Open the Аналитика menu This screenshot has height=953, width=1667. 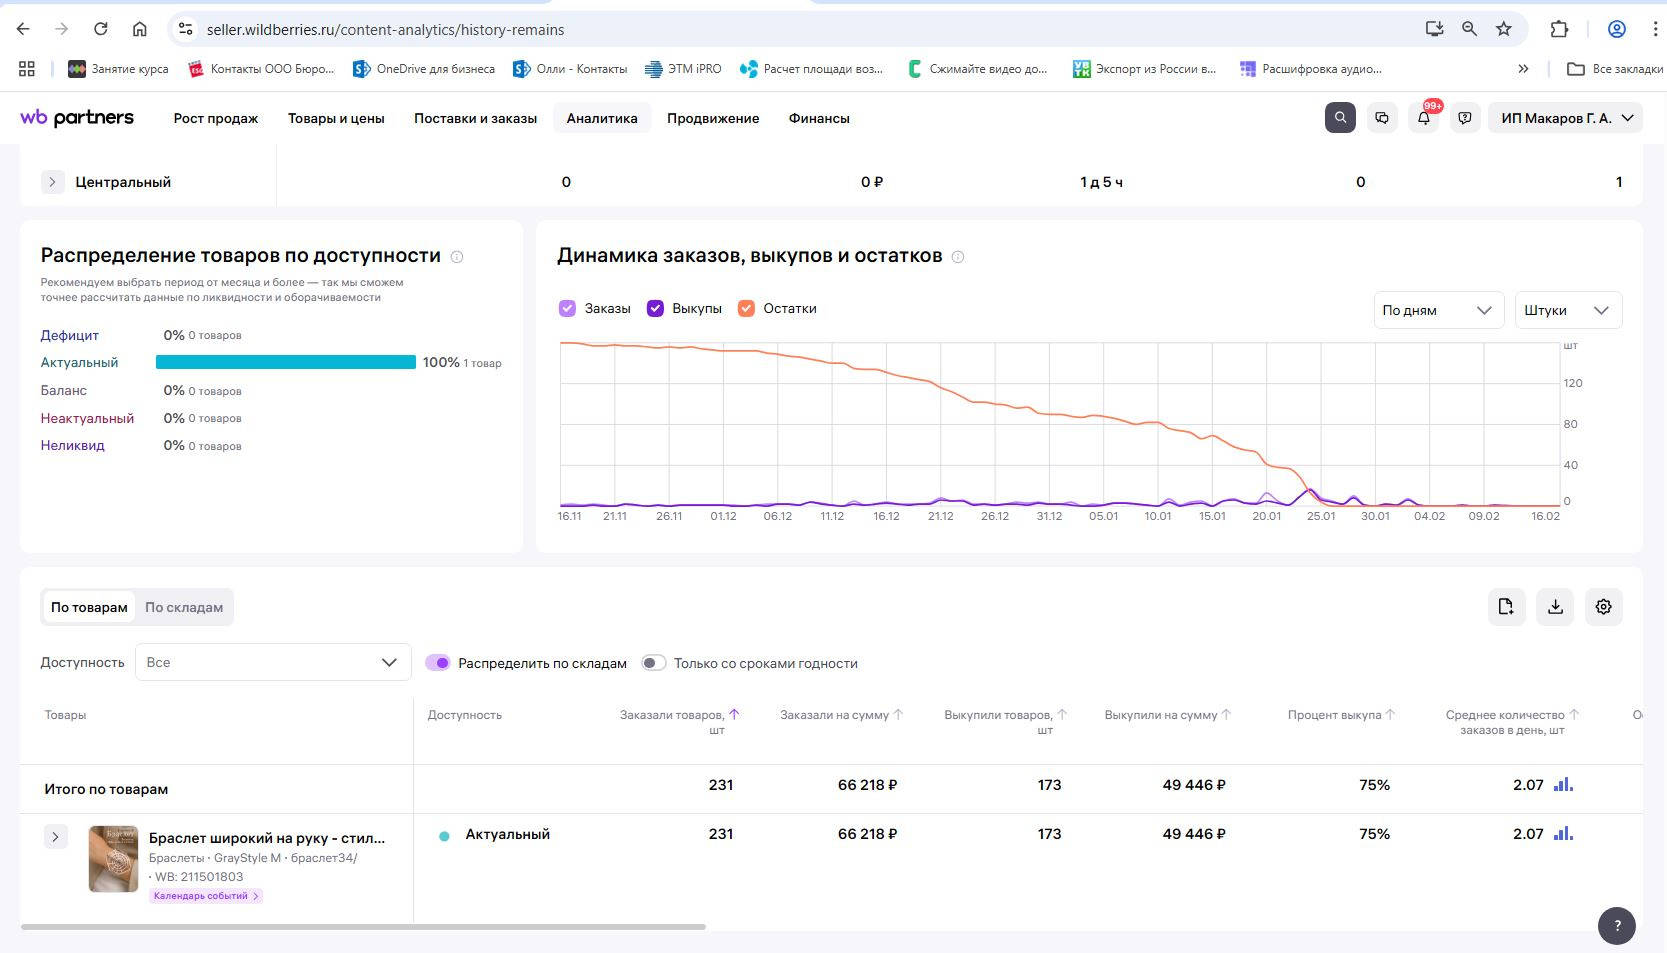[602, 118]
